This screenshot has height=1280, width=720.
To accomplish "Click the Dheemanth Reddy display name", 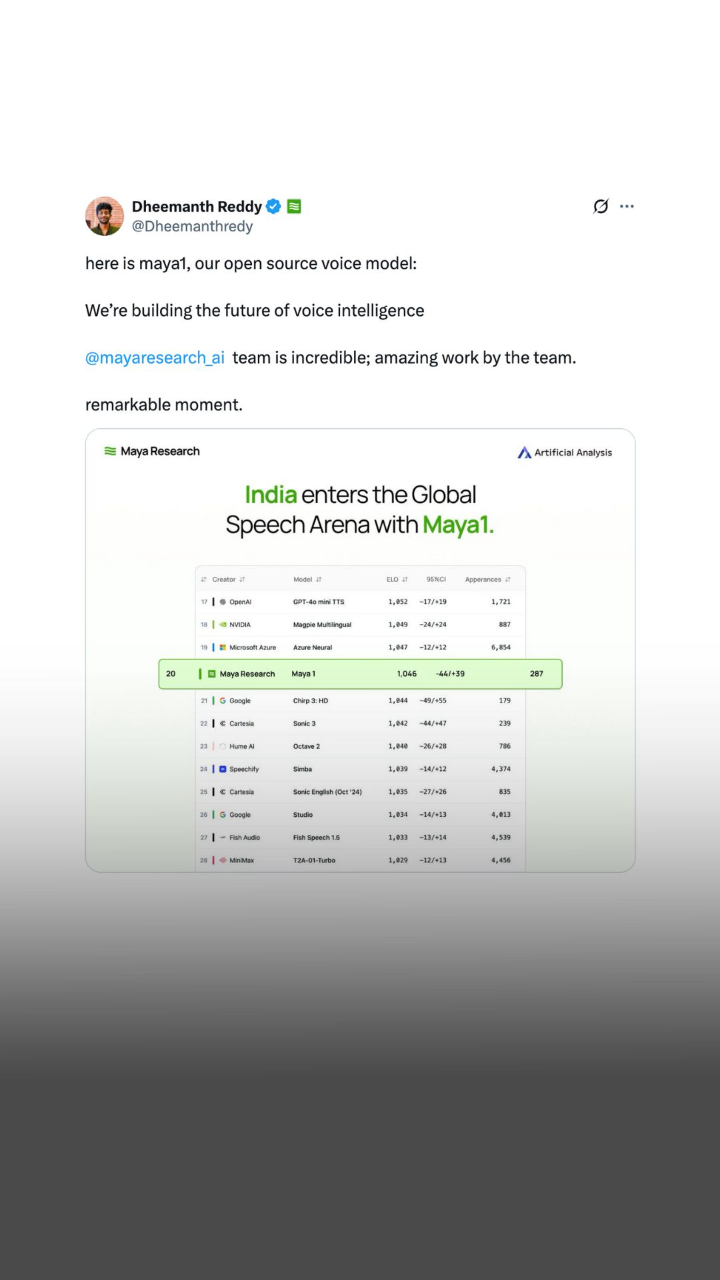I will (x=197, y=206).
